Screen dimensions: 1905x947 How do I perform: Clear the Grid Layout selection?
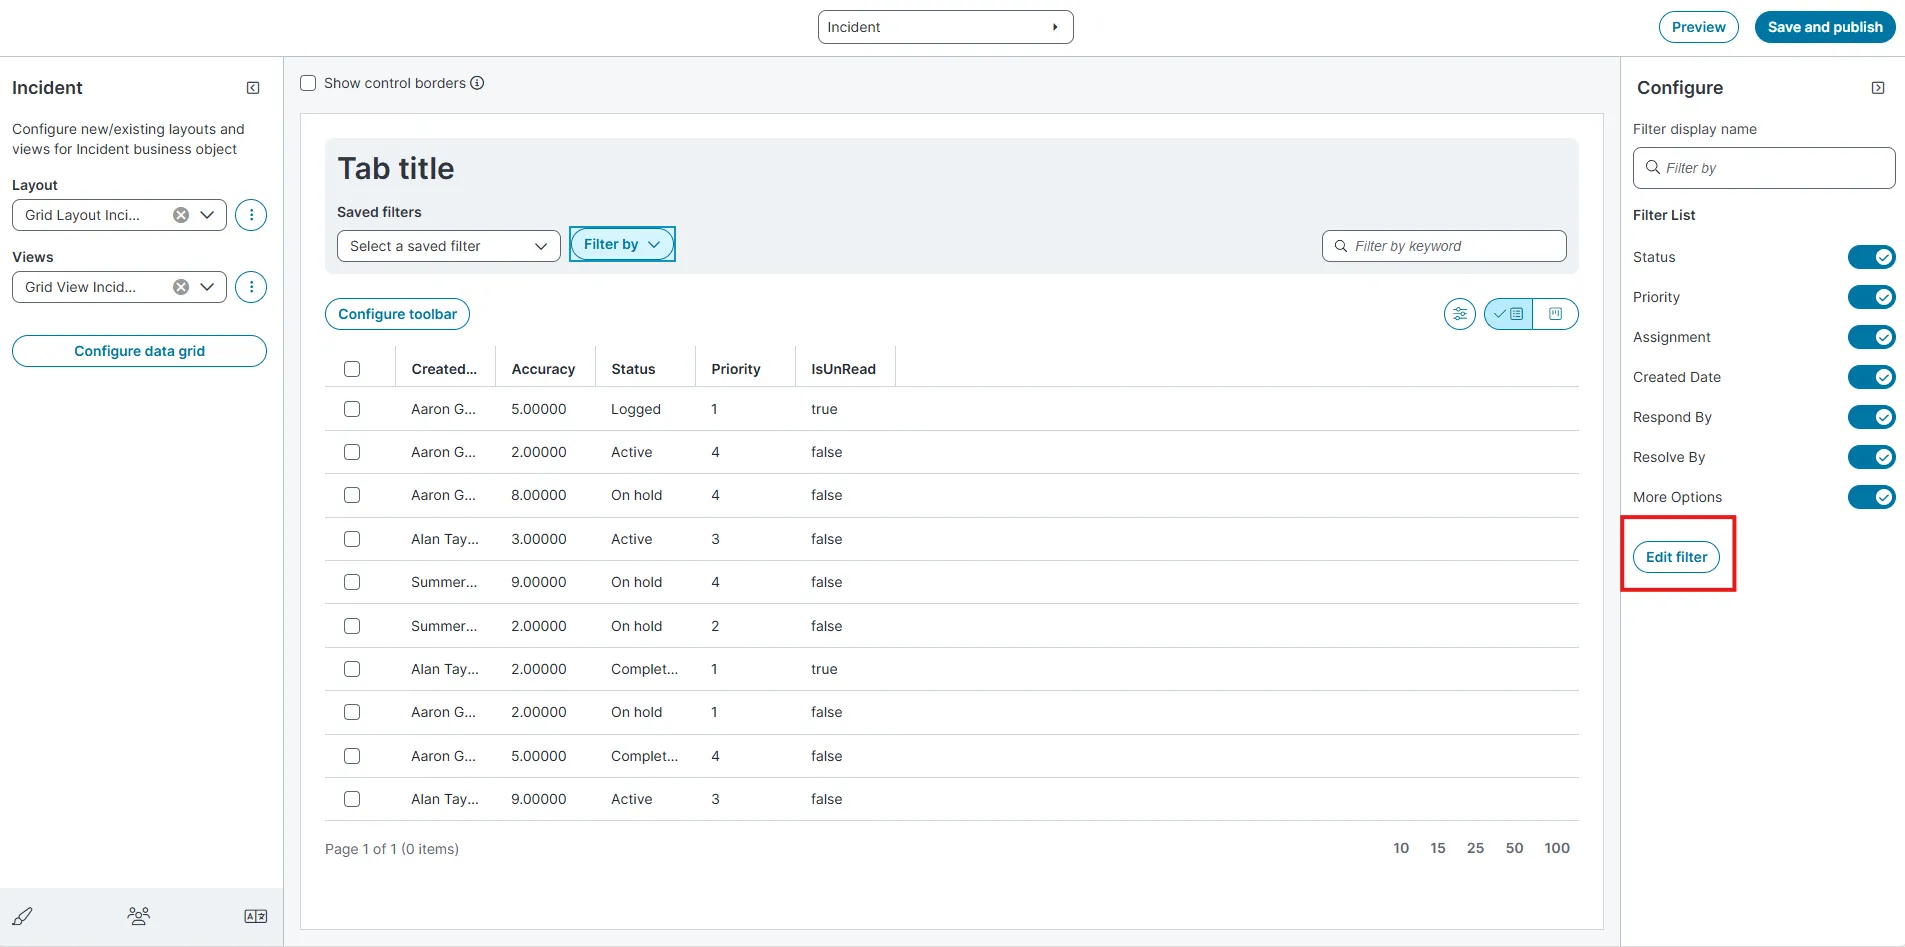click(181, 215)
